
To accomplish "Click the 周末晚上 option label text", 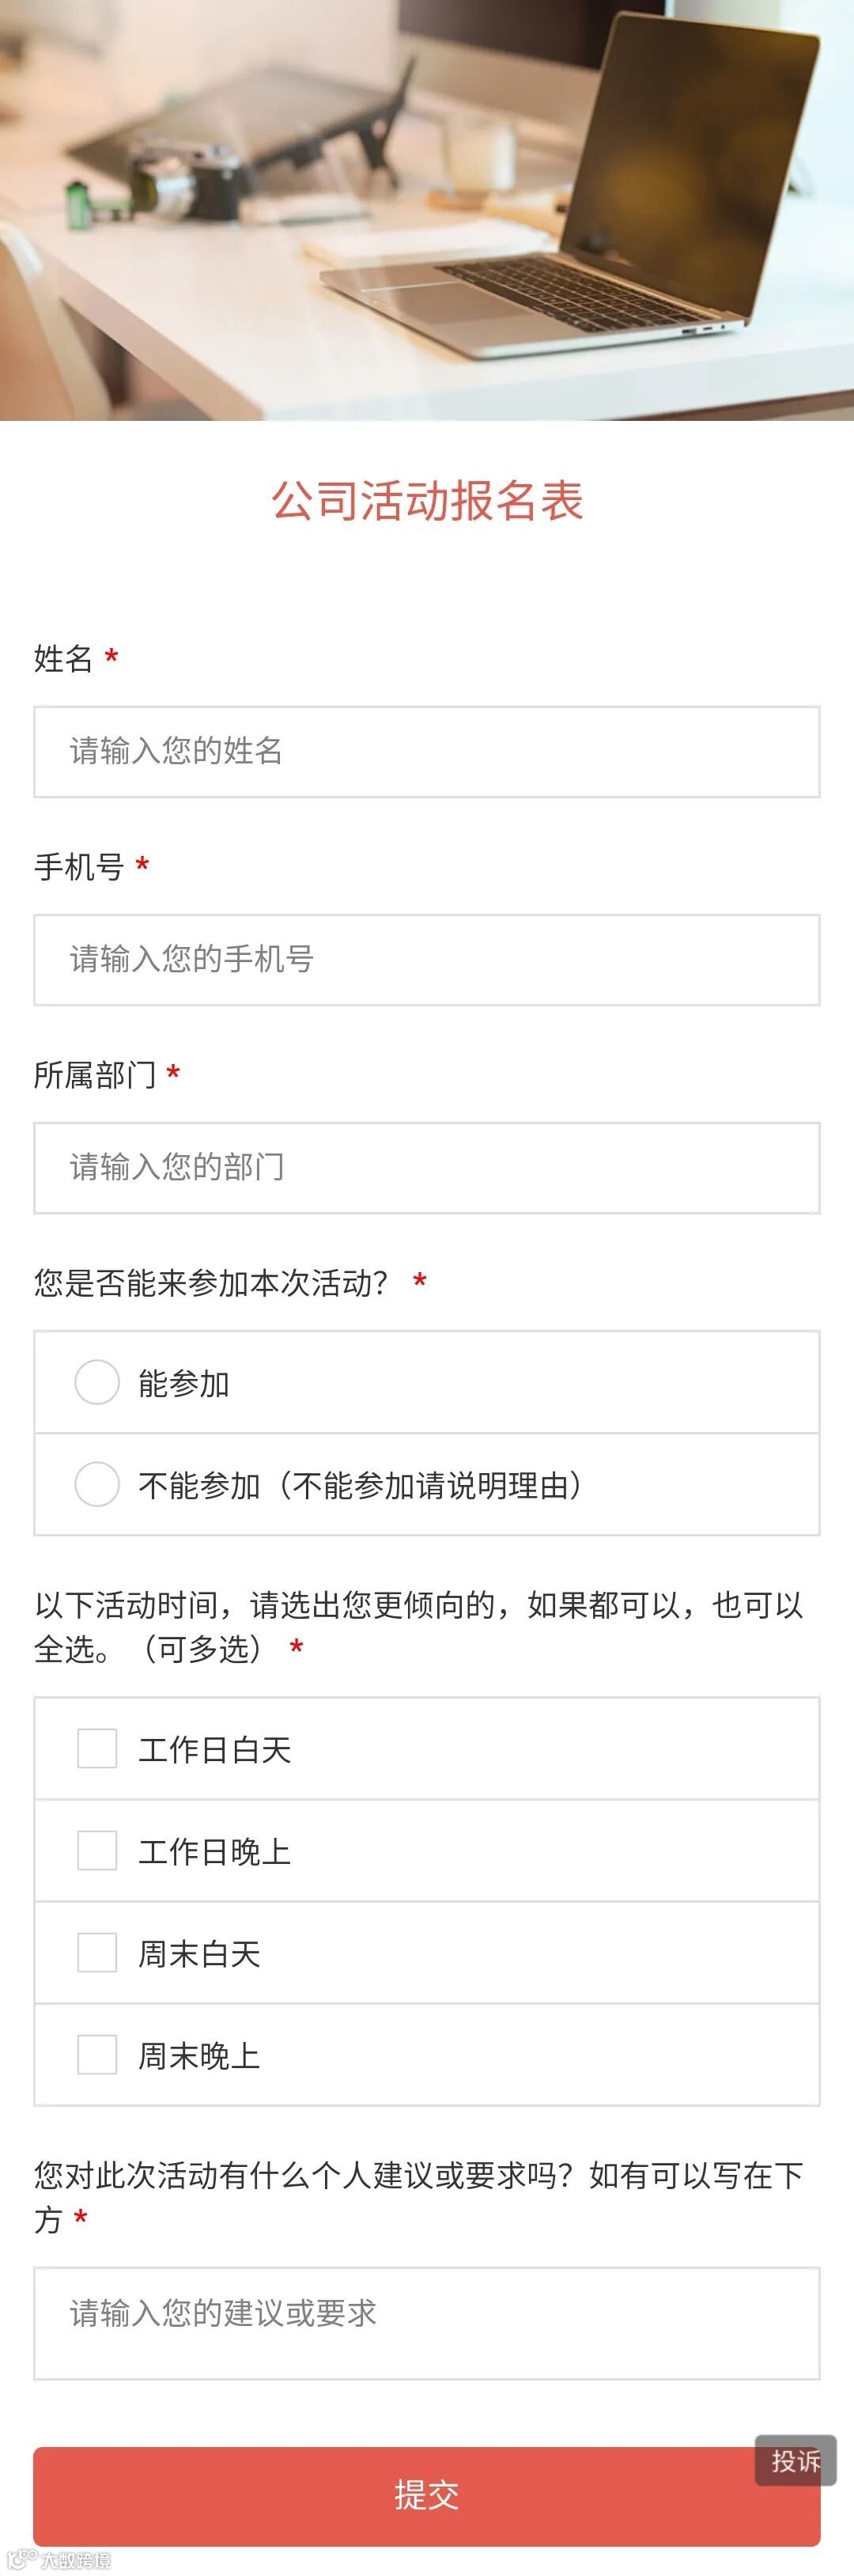I will point(199,2056).
